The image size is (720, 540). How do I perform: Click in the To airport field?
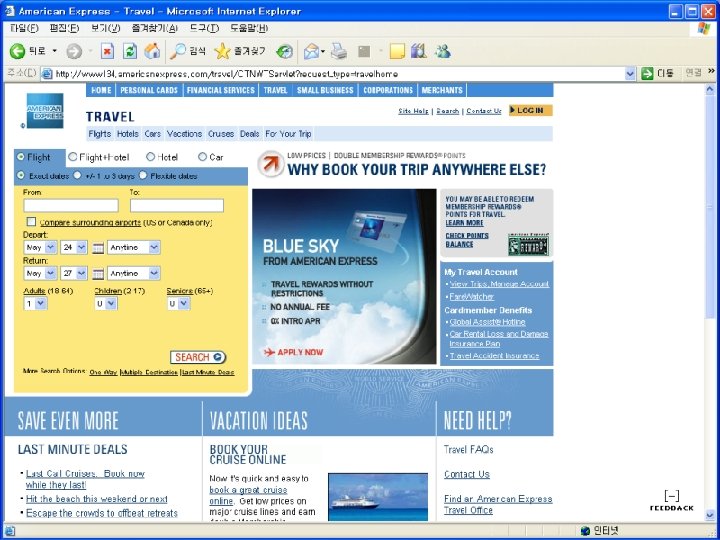click(x=177, y=205)
